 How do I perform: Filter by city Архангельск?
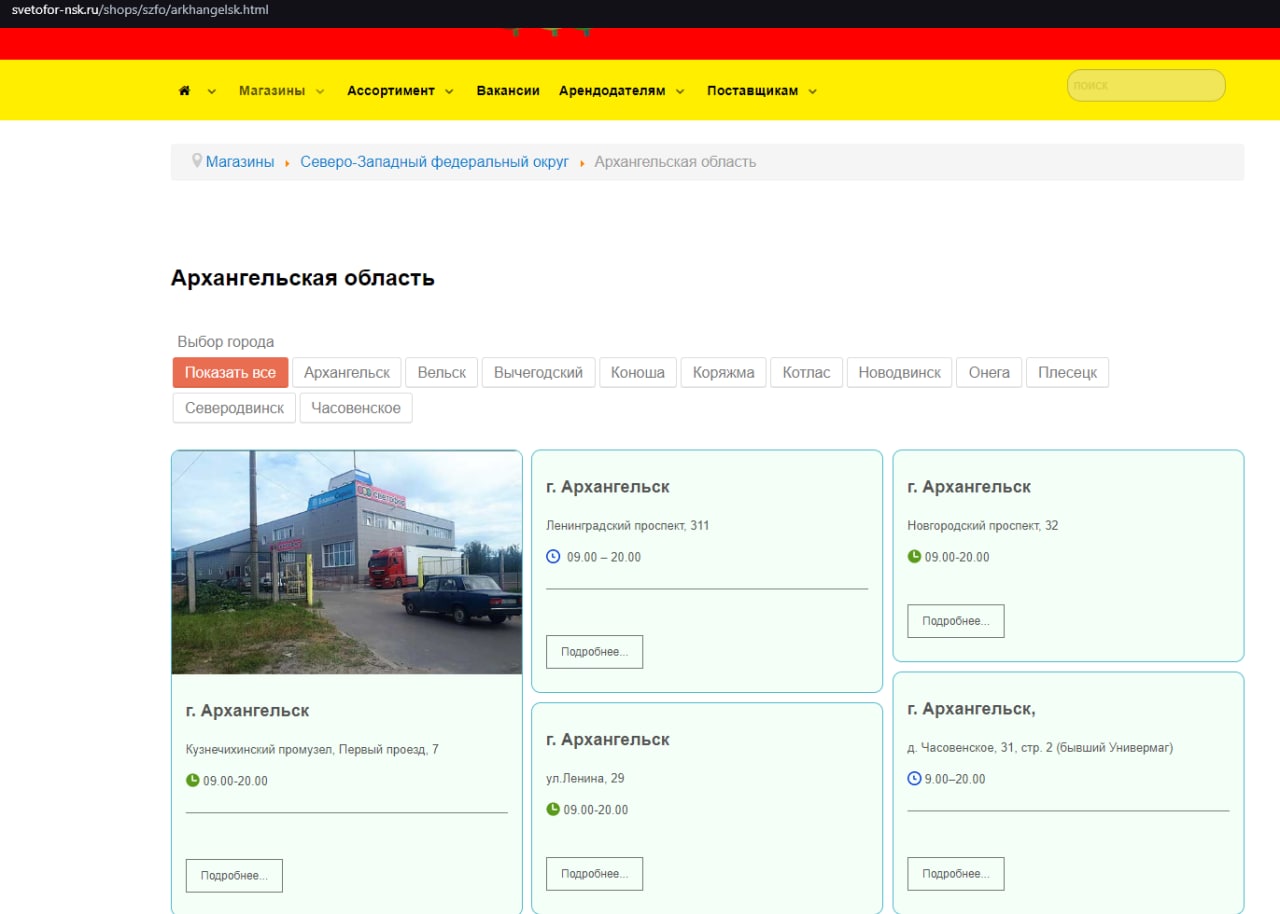tap(347, 373)
